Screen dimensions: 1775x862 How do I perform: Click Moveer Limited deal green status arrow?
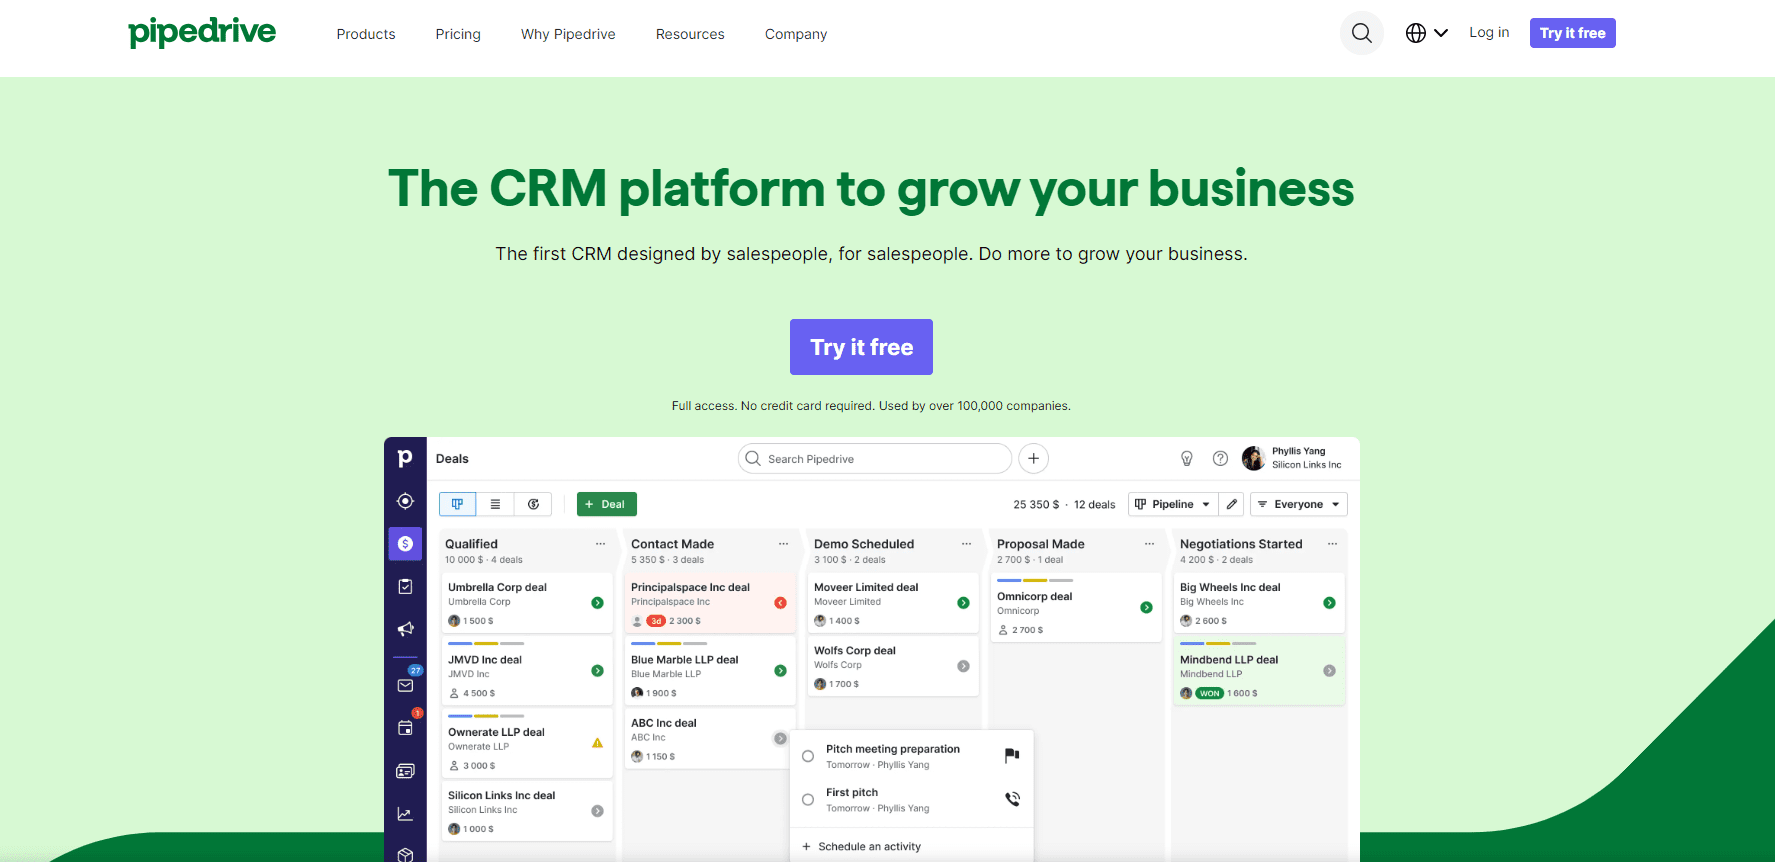click(963, 603)
